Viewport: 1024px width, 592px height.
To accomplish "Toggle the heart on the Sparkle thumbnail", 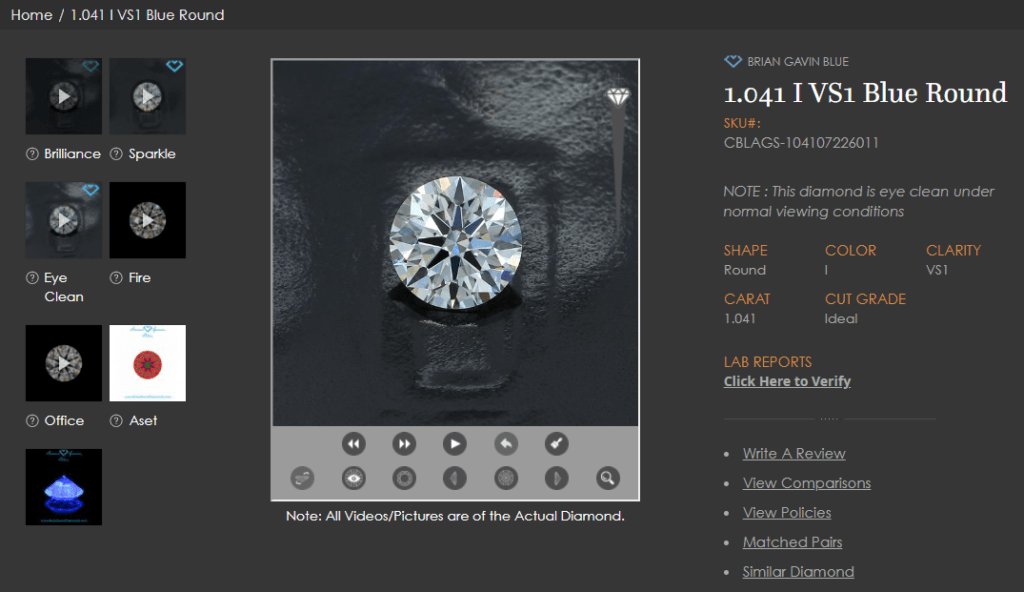I will tap(175, 66).
